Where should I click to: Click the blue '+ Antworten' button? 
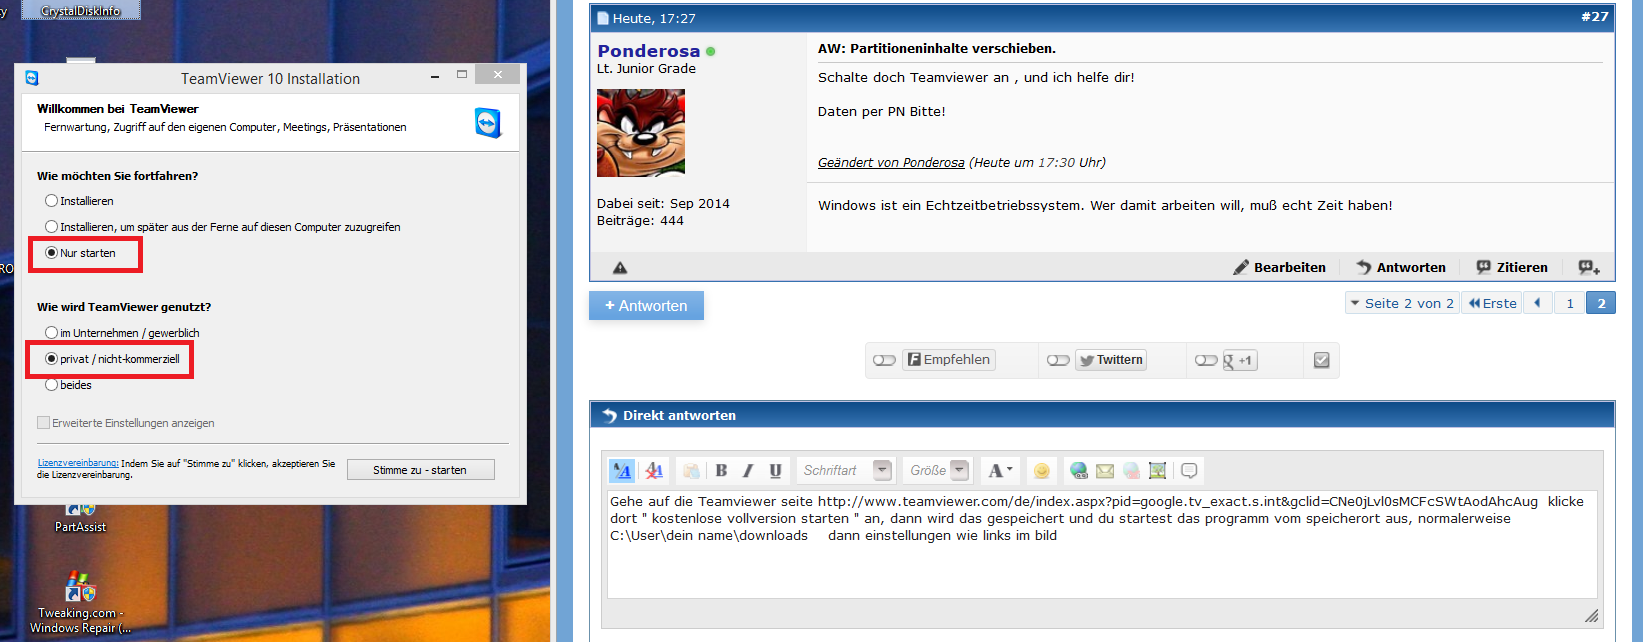(x=646, y=306)
